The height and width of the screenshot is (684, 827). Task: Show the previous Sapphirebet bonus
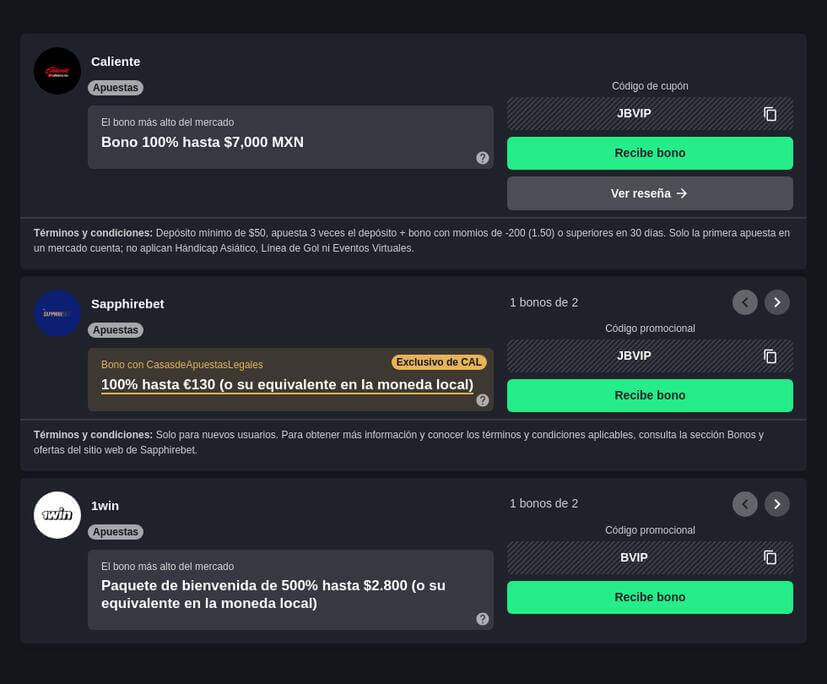pos(745,302)
